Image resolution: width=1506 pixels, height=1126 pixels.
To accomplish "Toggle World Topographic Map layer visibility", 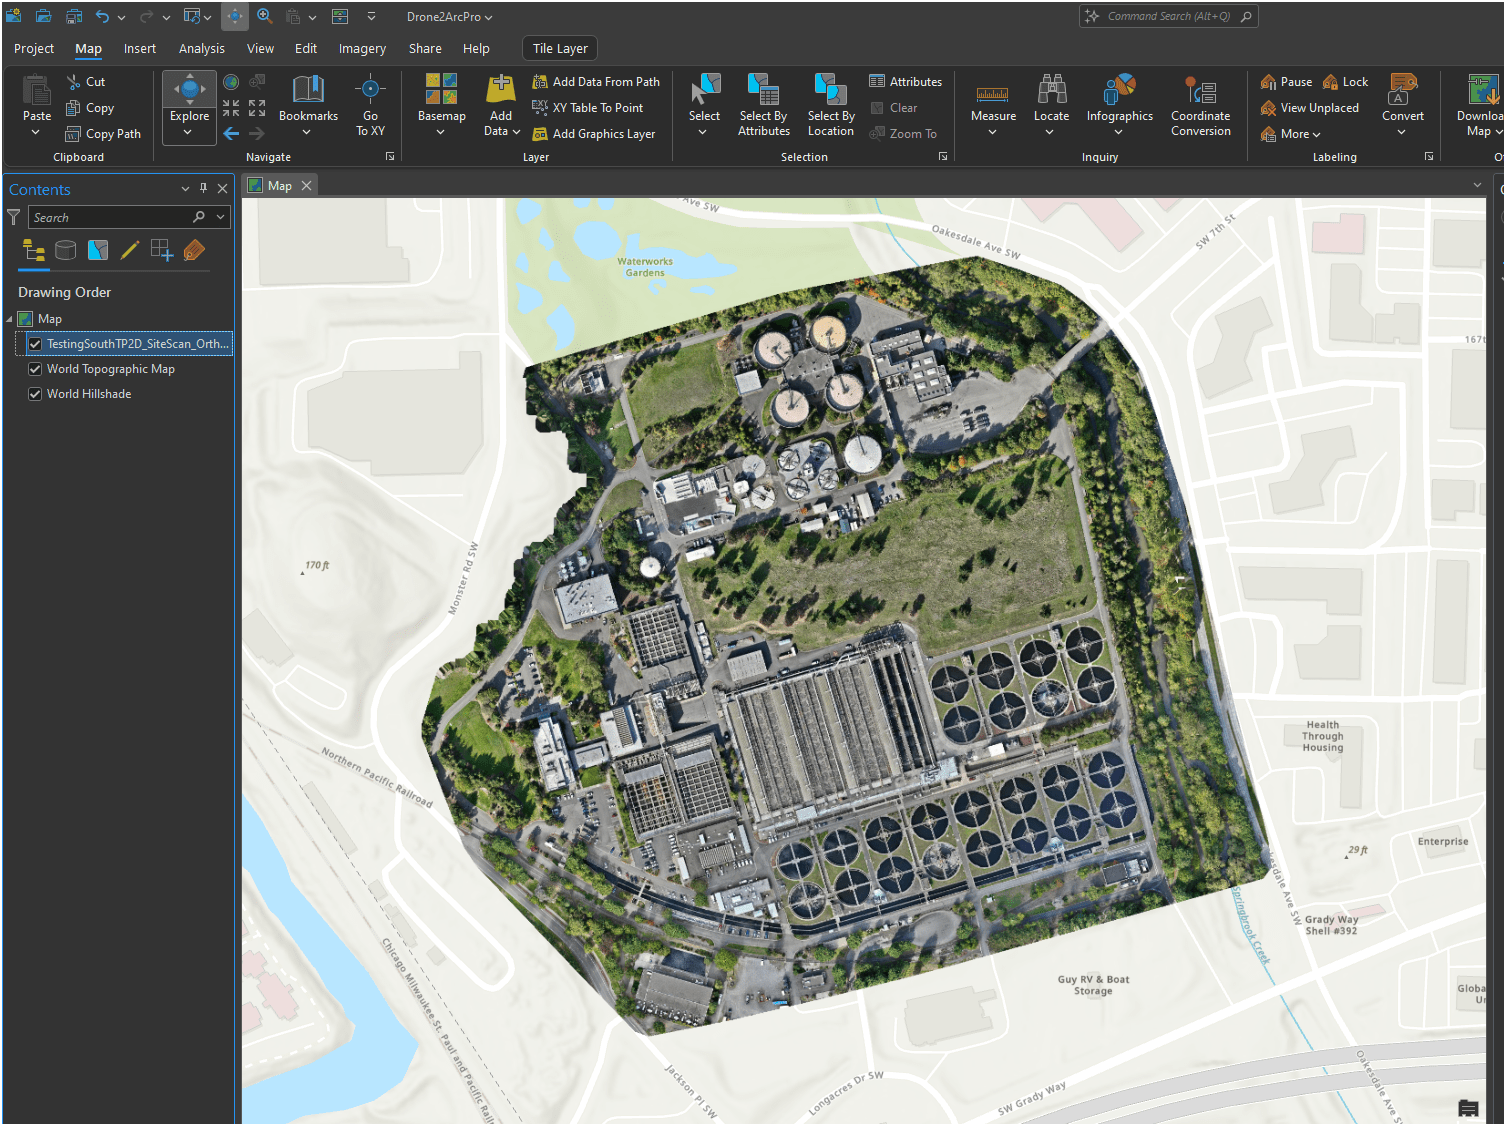I will click(35, 369).
